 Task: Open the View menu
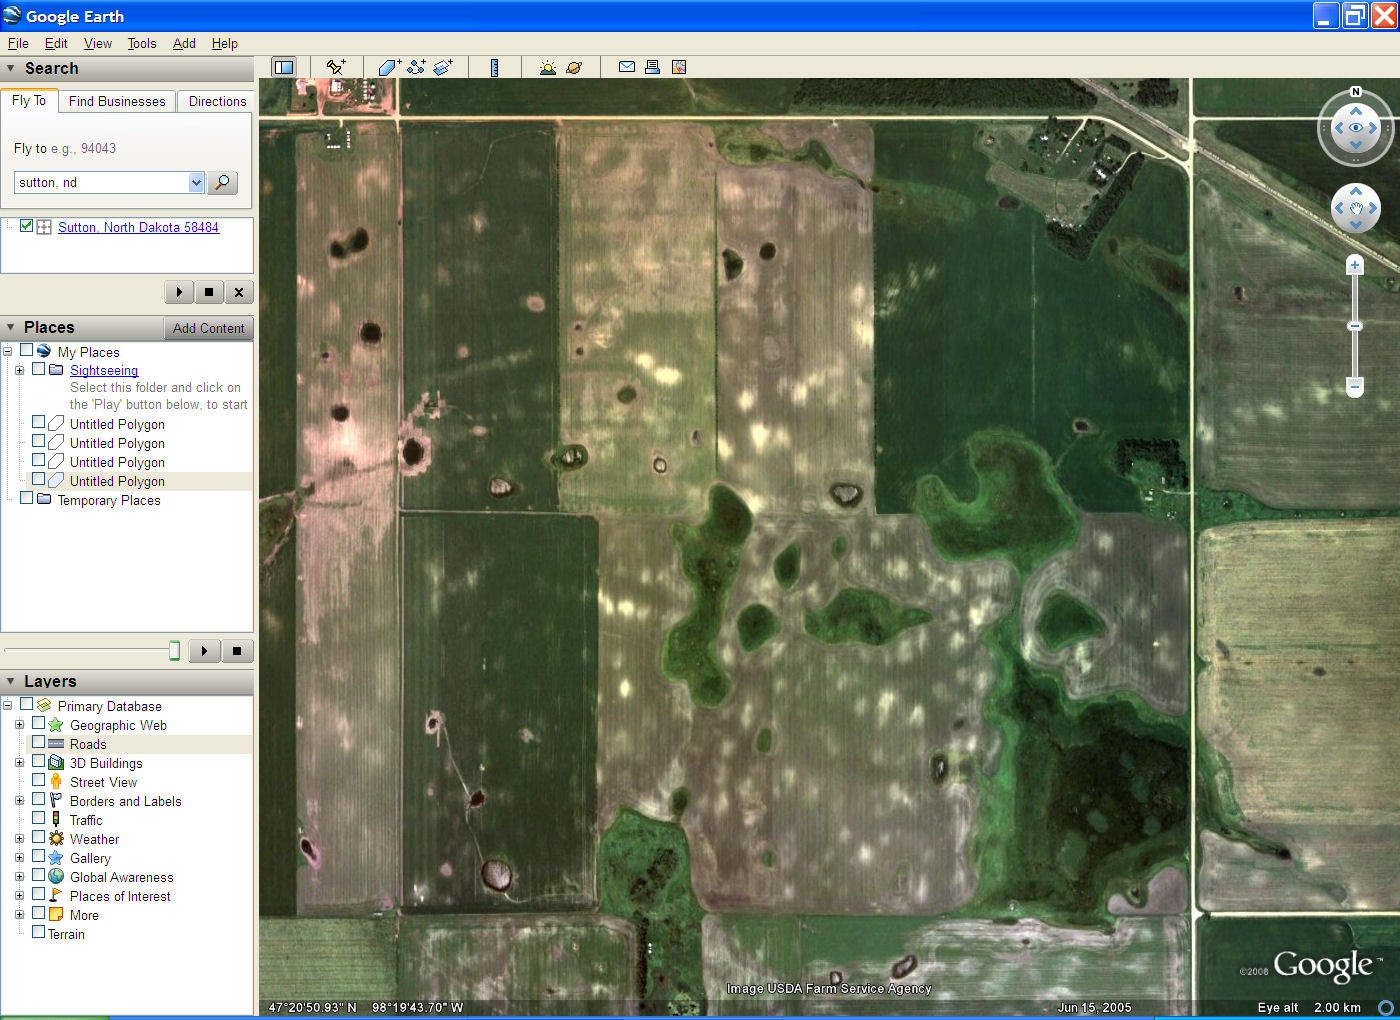click(98, 43)
